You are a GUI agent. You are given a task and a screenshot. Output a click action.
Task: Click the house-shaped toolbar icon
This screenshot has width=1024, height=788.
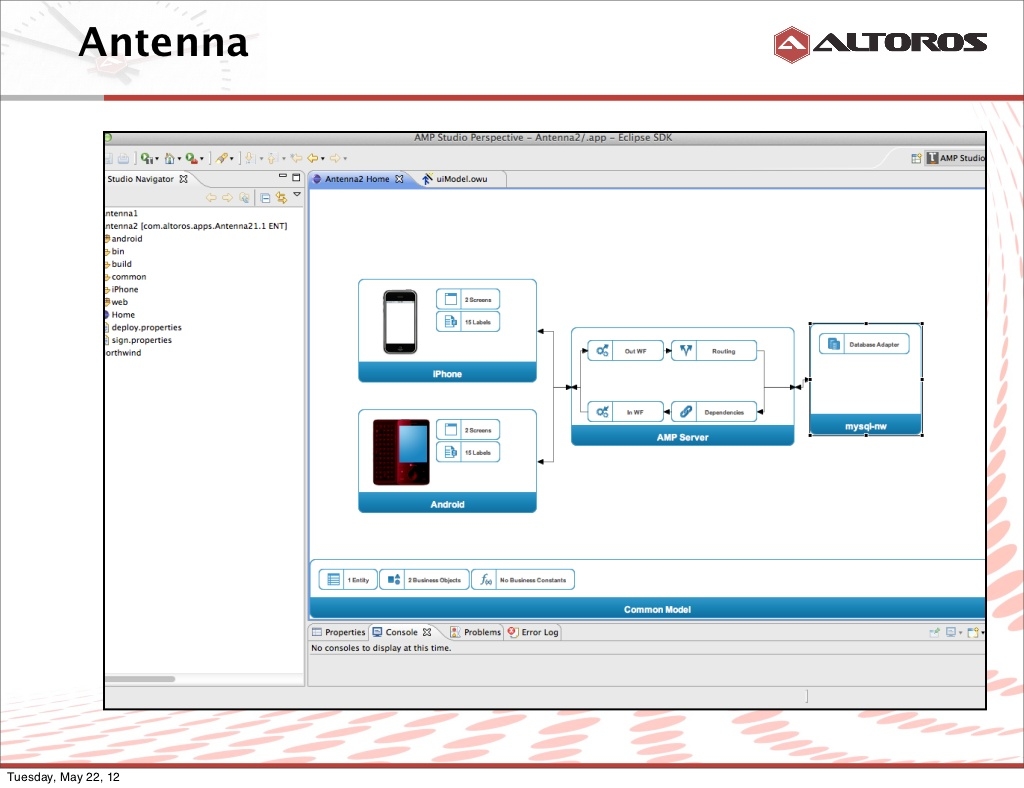169,158
